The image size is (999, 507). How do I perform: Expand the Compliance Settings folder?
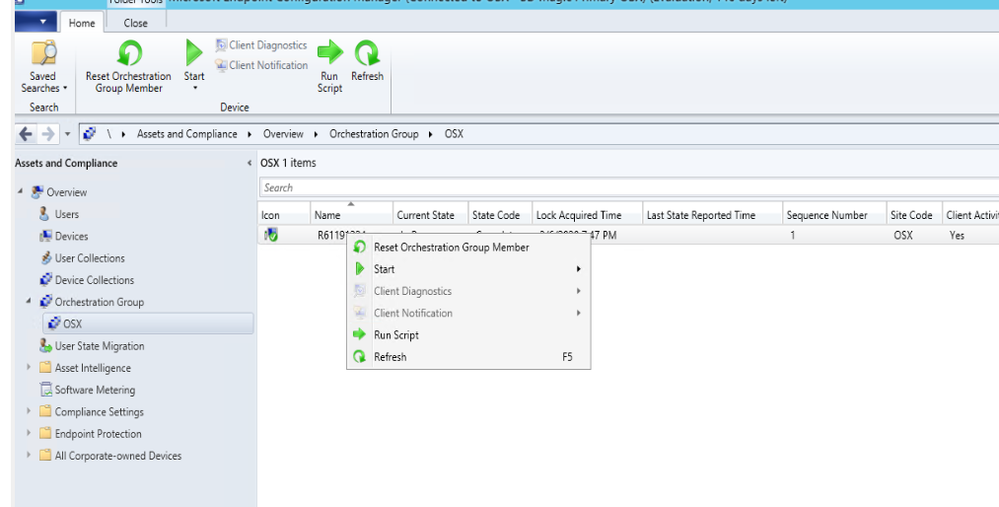tap(29, 411)
